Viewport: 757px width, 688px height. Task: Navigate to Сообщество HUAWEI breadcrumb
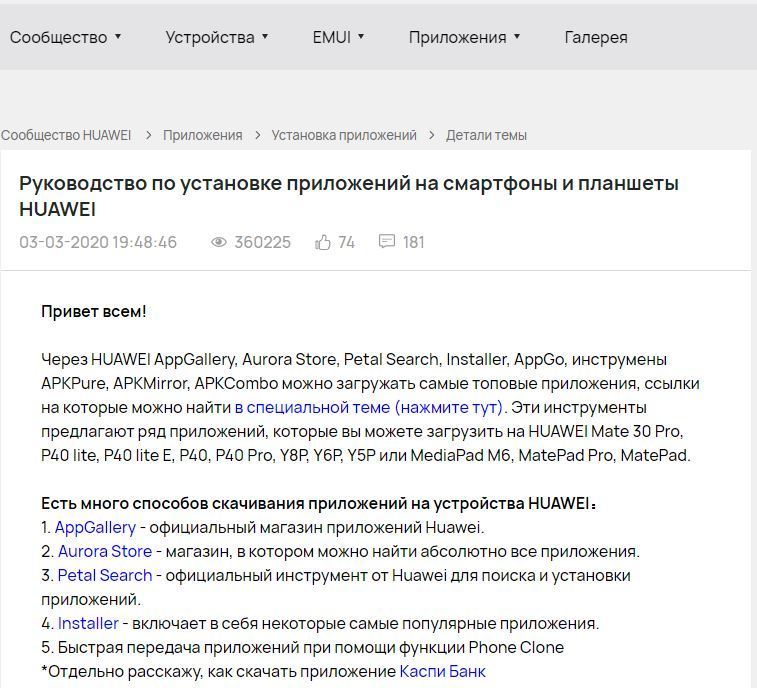coord(66,135)
